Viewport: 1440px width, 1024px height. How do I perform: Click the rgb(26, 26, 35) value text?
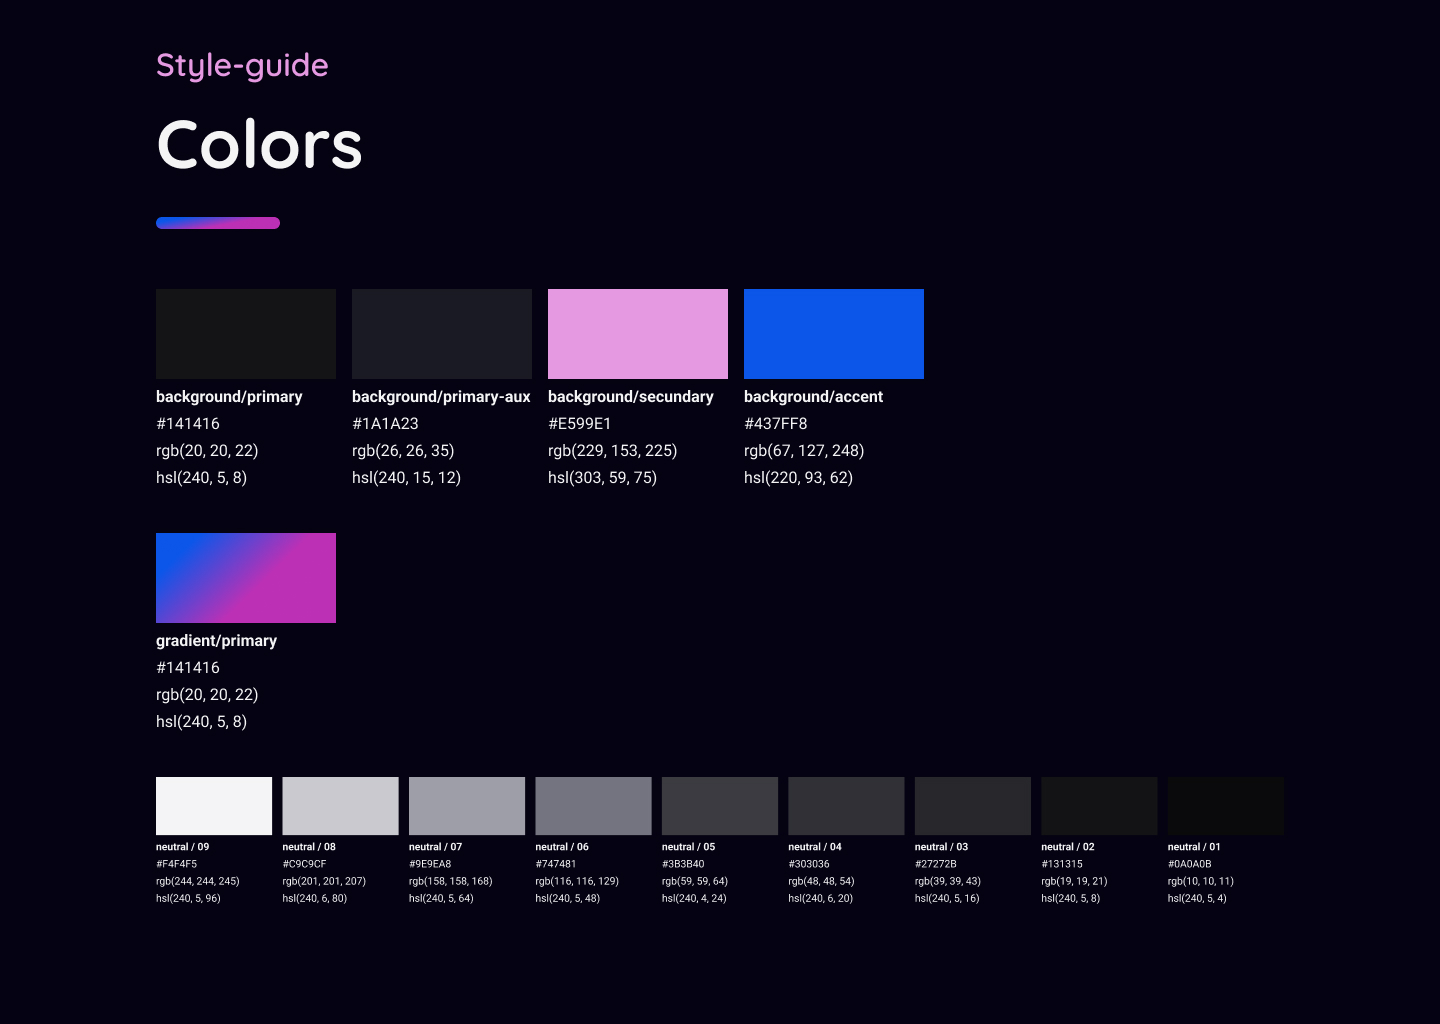click(403, 451)
